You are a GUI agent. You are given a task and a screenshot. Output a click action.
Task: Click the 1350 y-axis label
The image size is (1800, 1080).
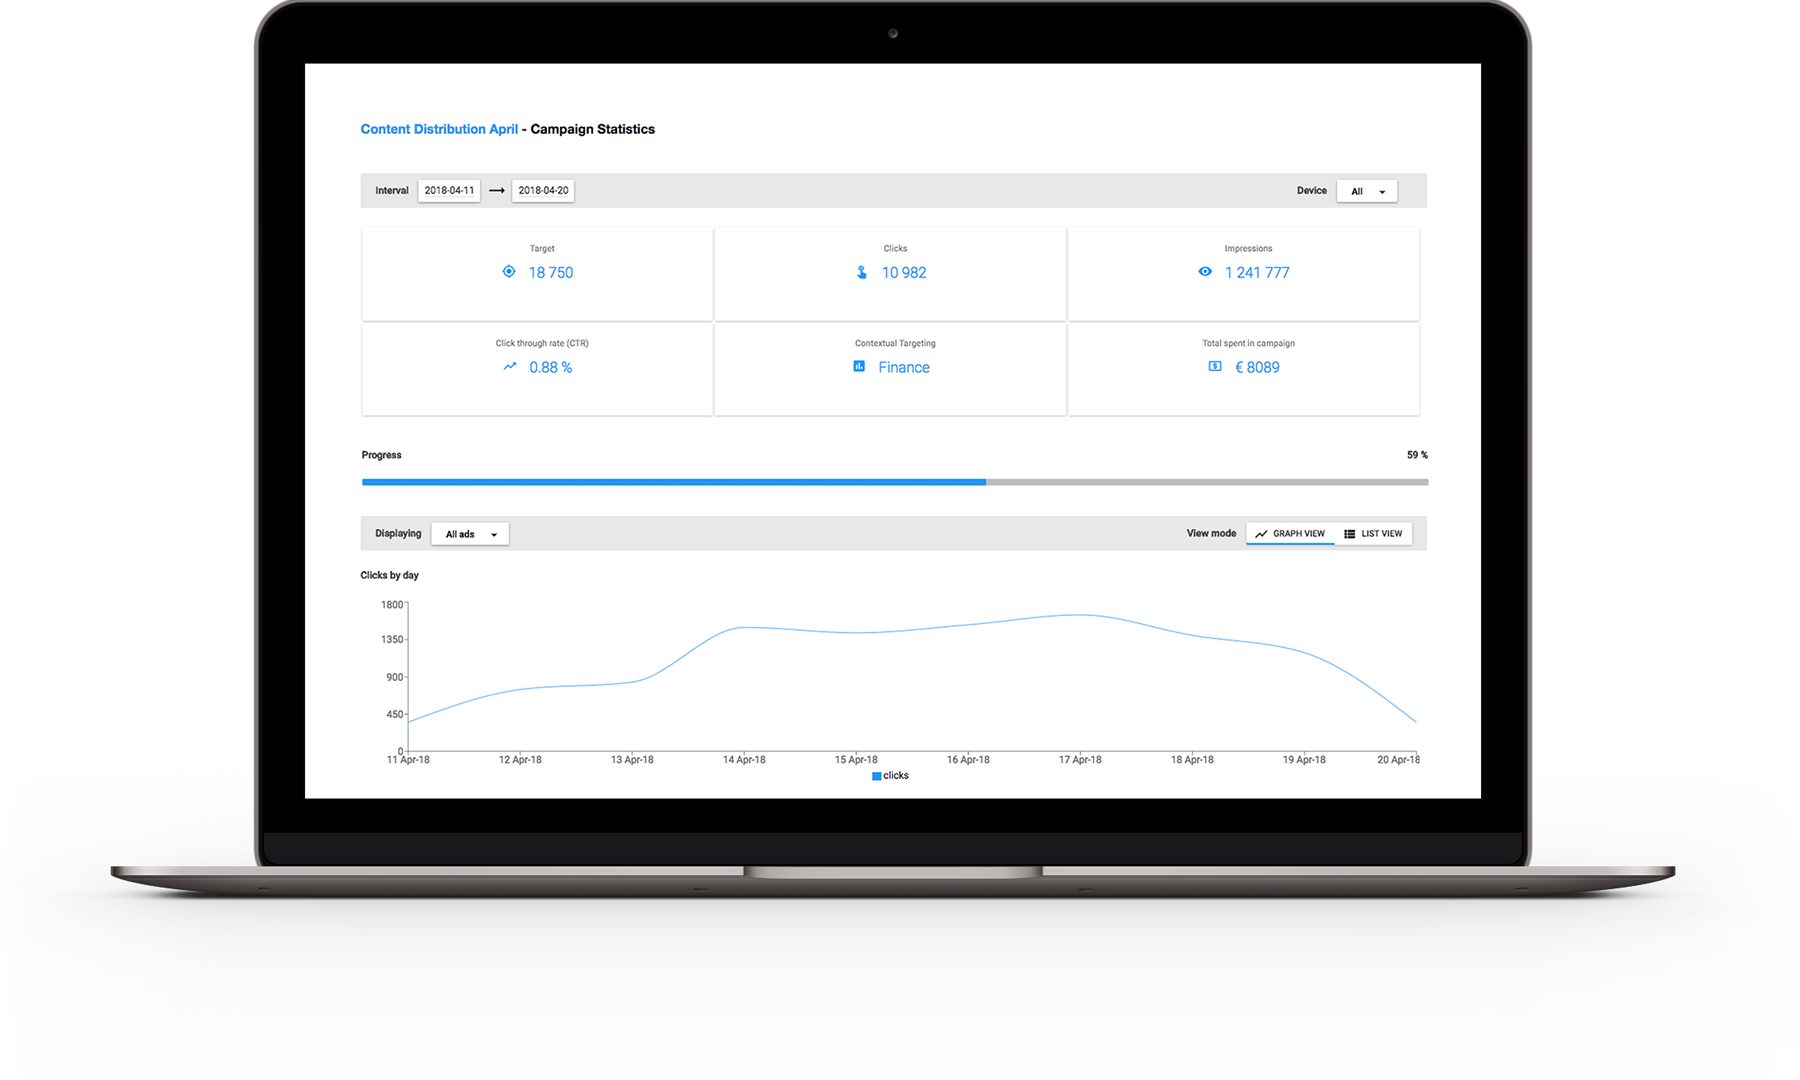pyautogui.click(x=392, y=639)
